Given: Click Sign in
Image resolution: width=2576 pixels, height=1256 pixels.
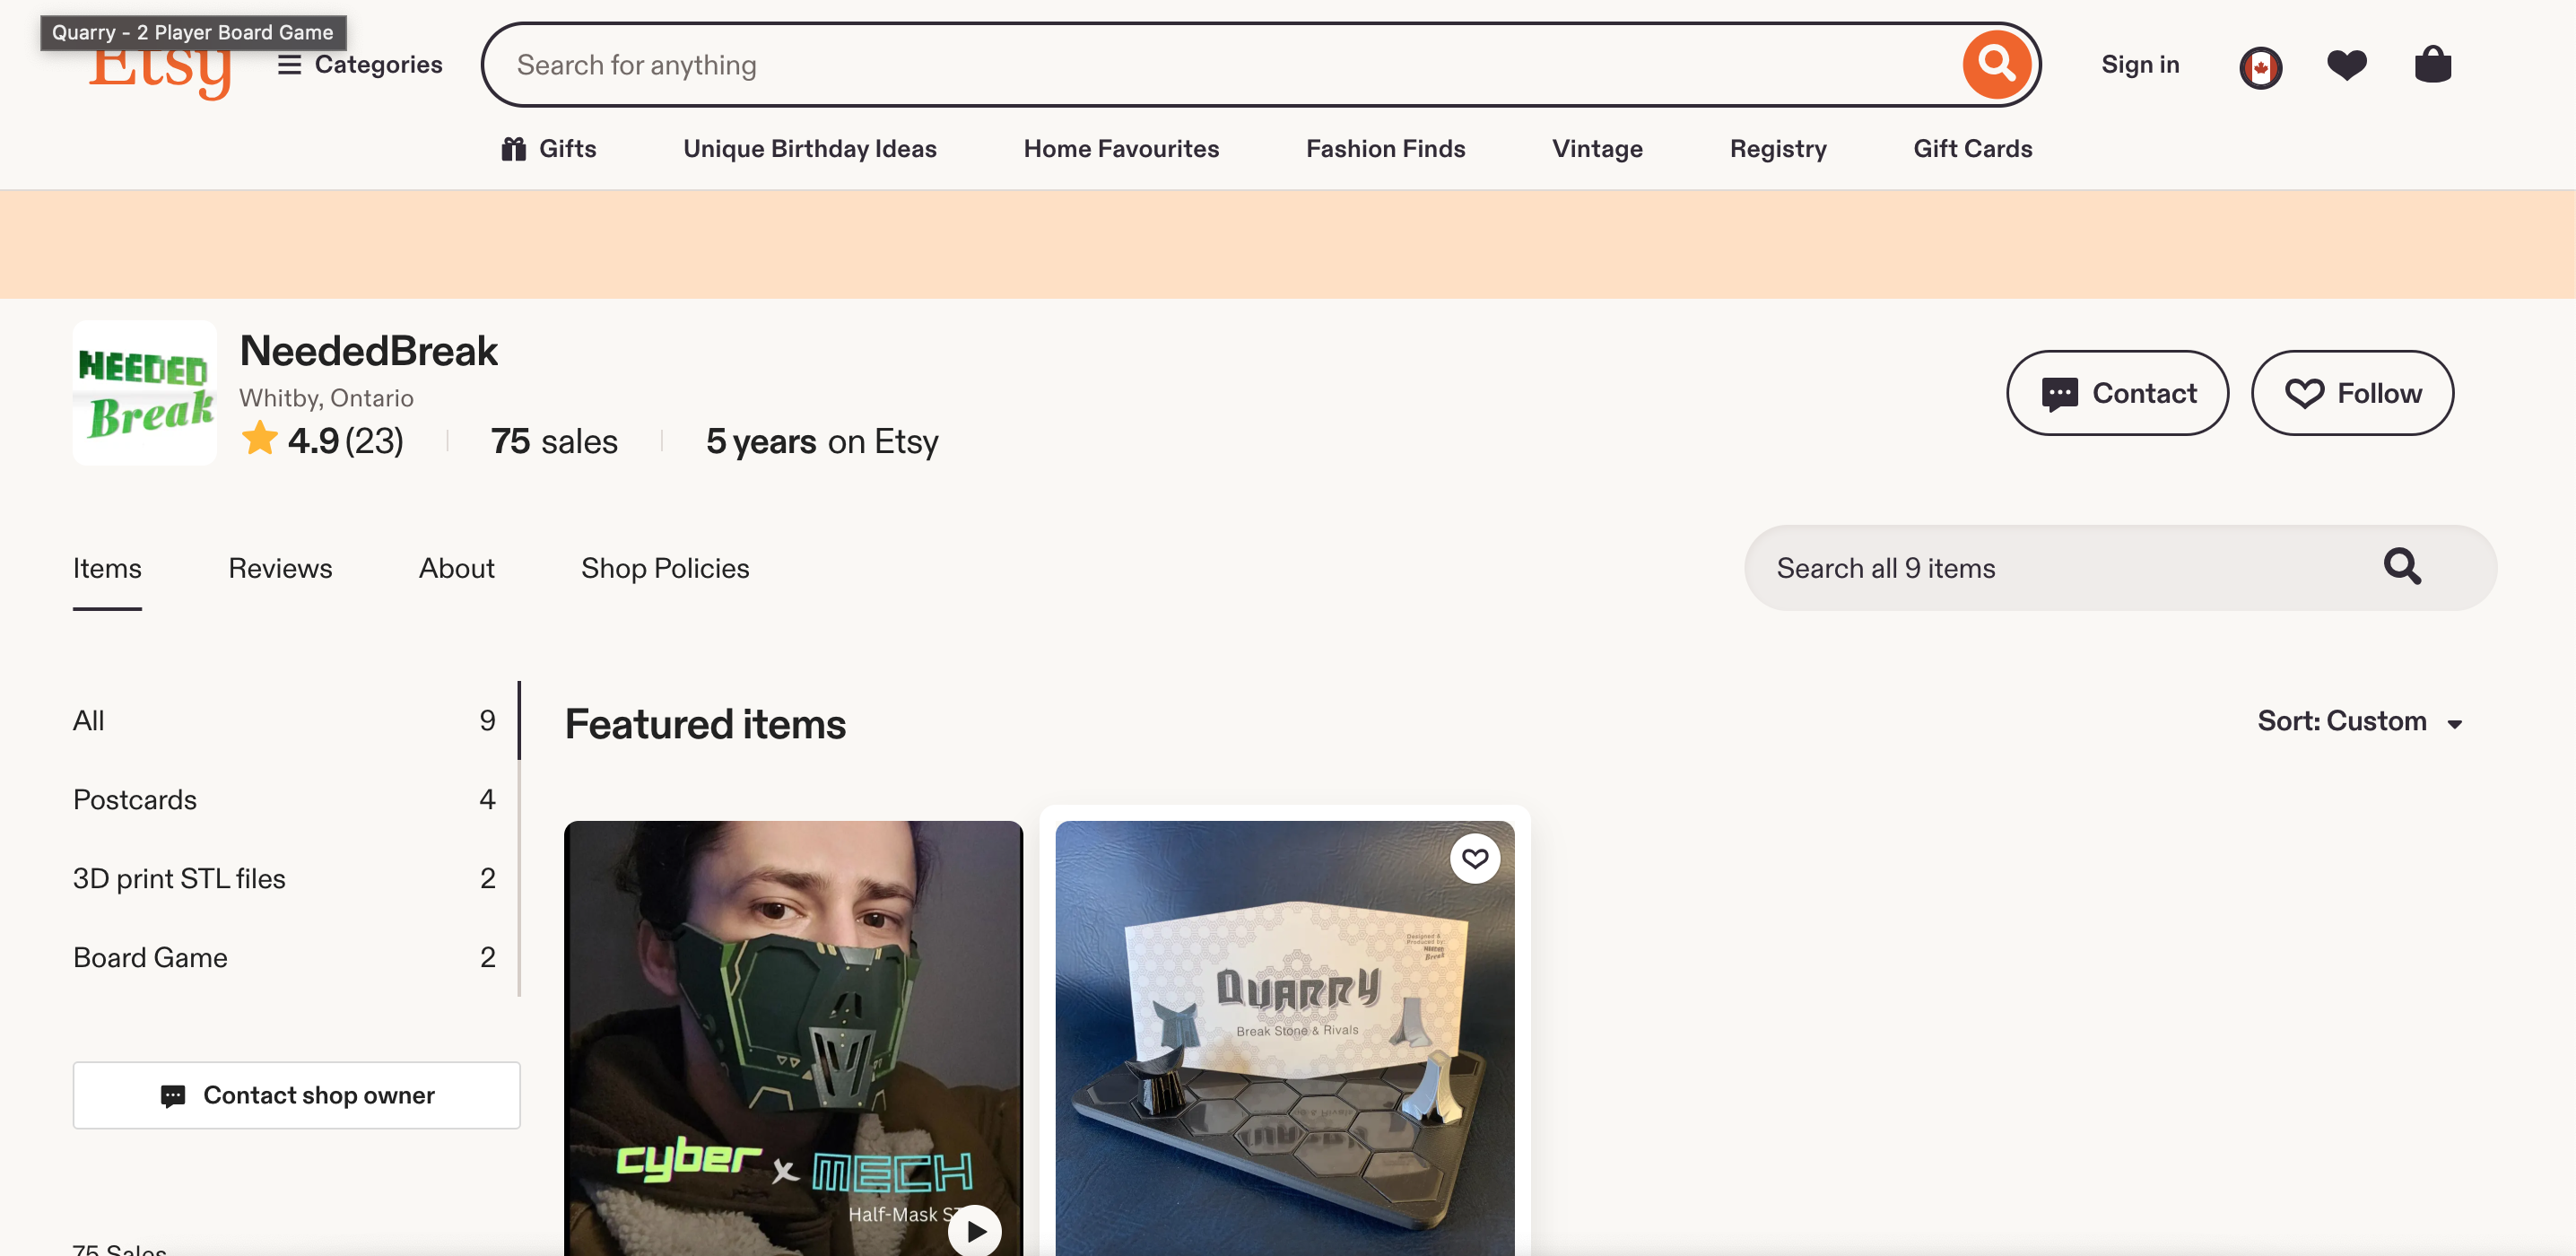Looking at the screenshot, I should coord(2140,65).
